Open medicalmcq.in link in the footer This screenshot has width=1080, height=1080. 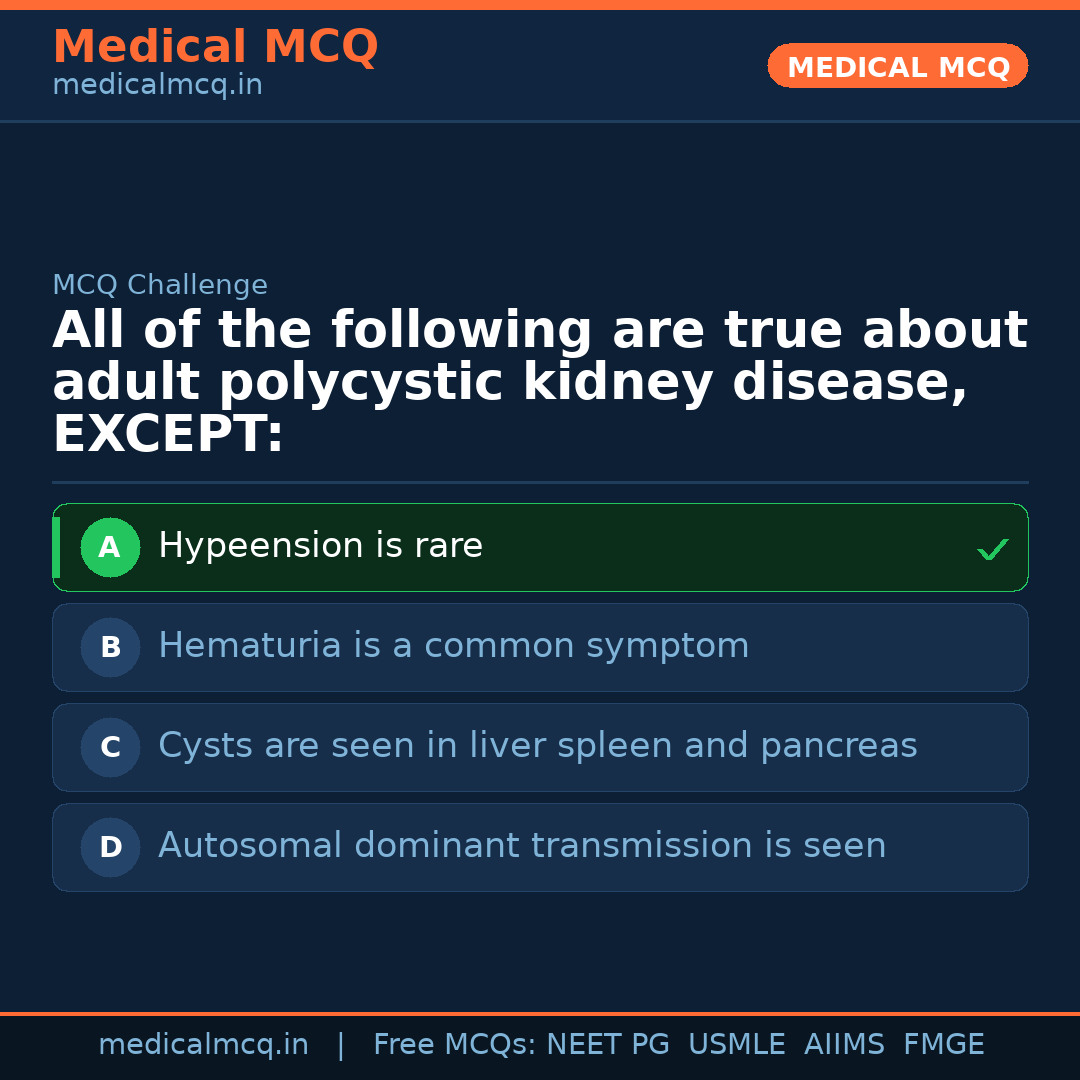click(x=203, y=1045)
